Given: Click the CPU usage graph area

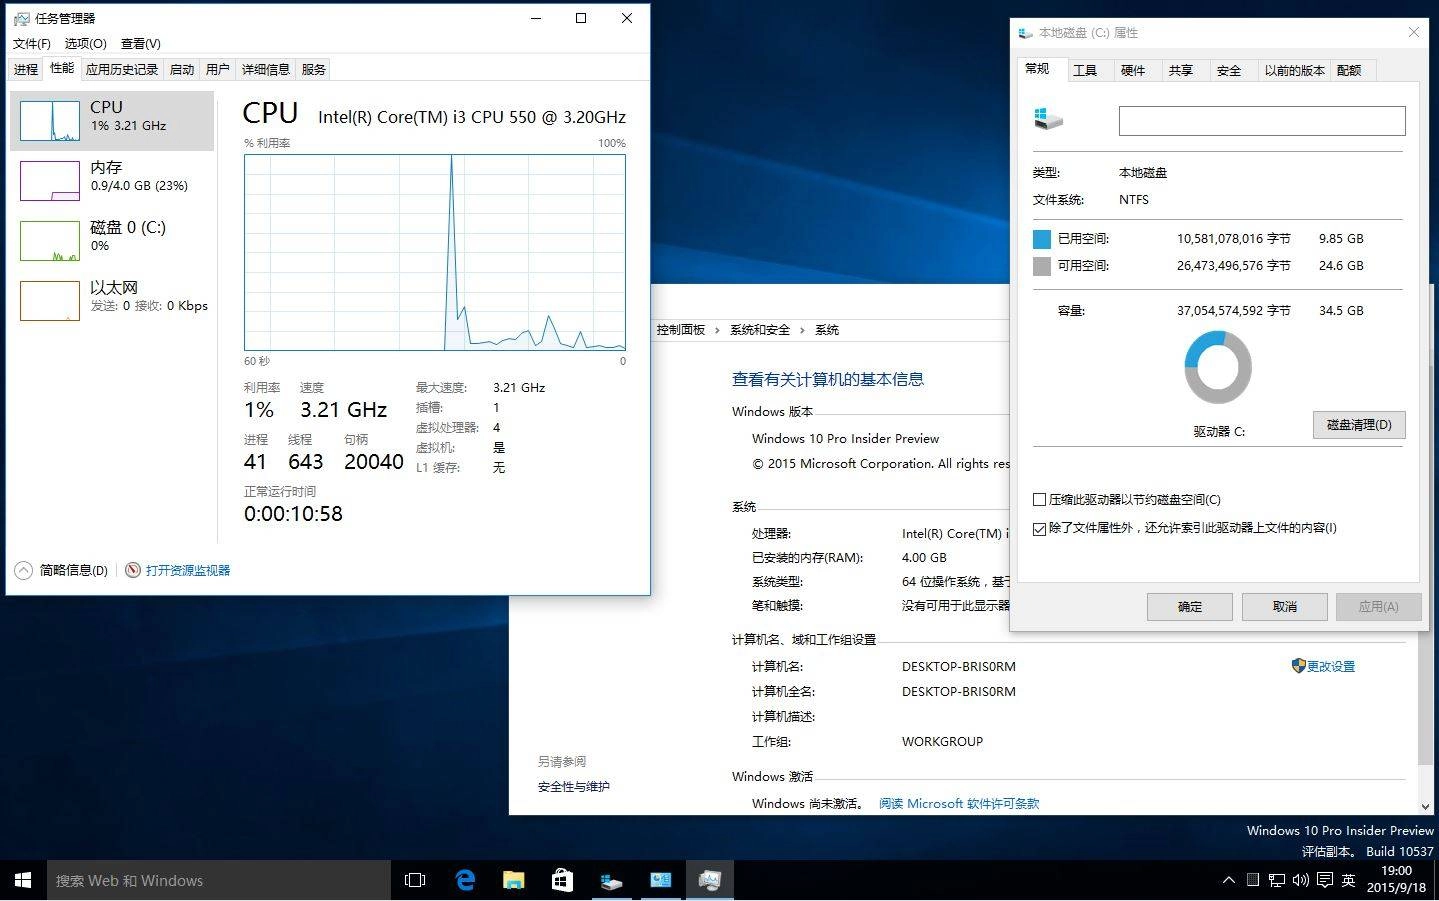Looking at the screenshot, I should 435,252.
